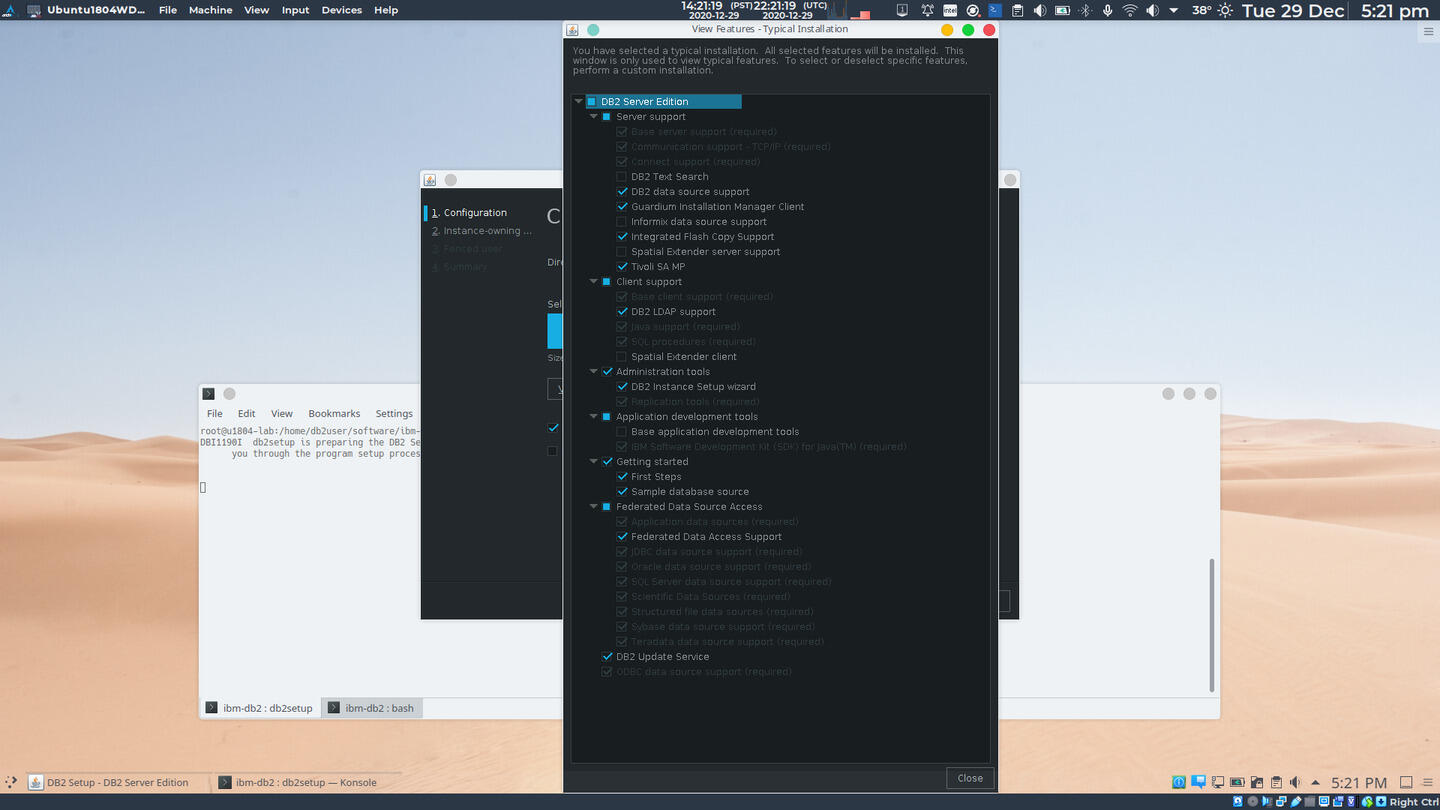Click the battery indicator in top panel
Viewport: 1440px width, 810px height.
coord(1062,10)
